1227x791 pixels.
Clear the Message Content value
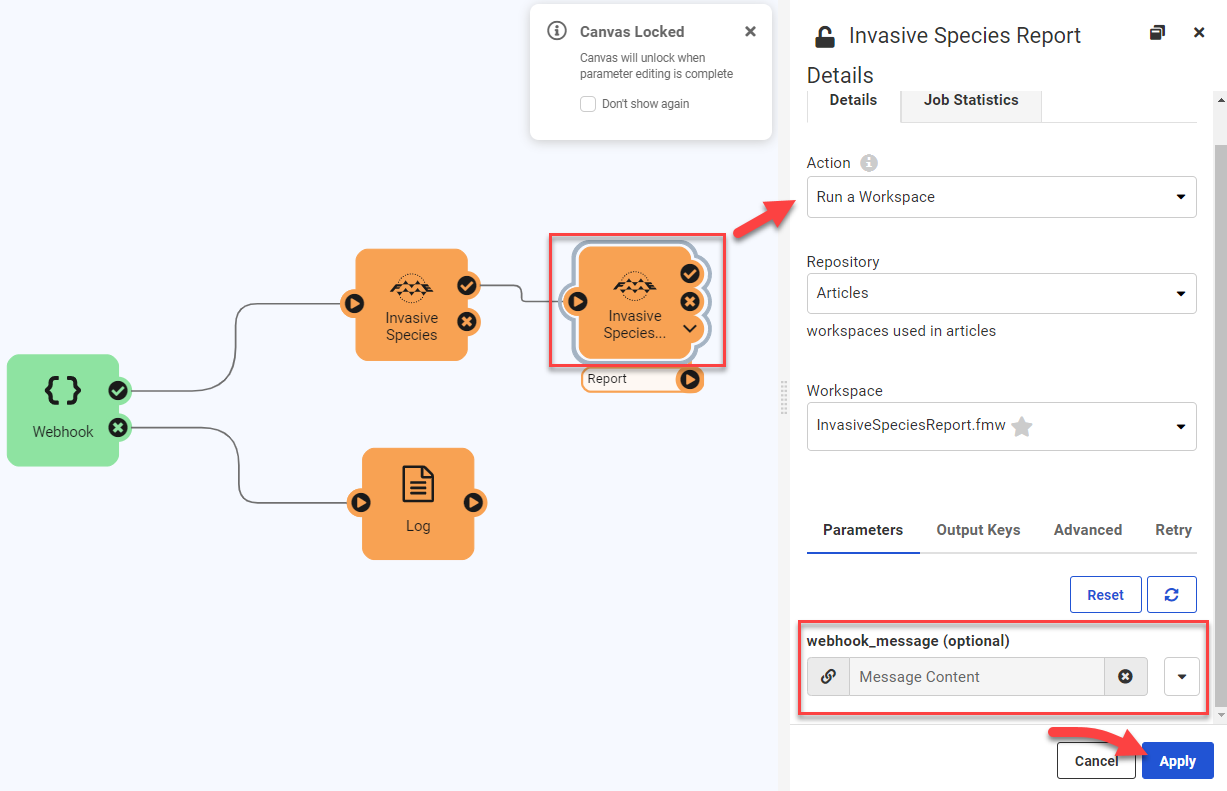point(1125,677)
